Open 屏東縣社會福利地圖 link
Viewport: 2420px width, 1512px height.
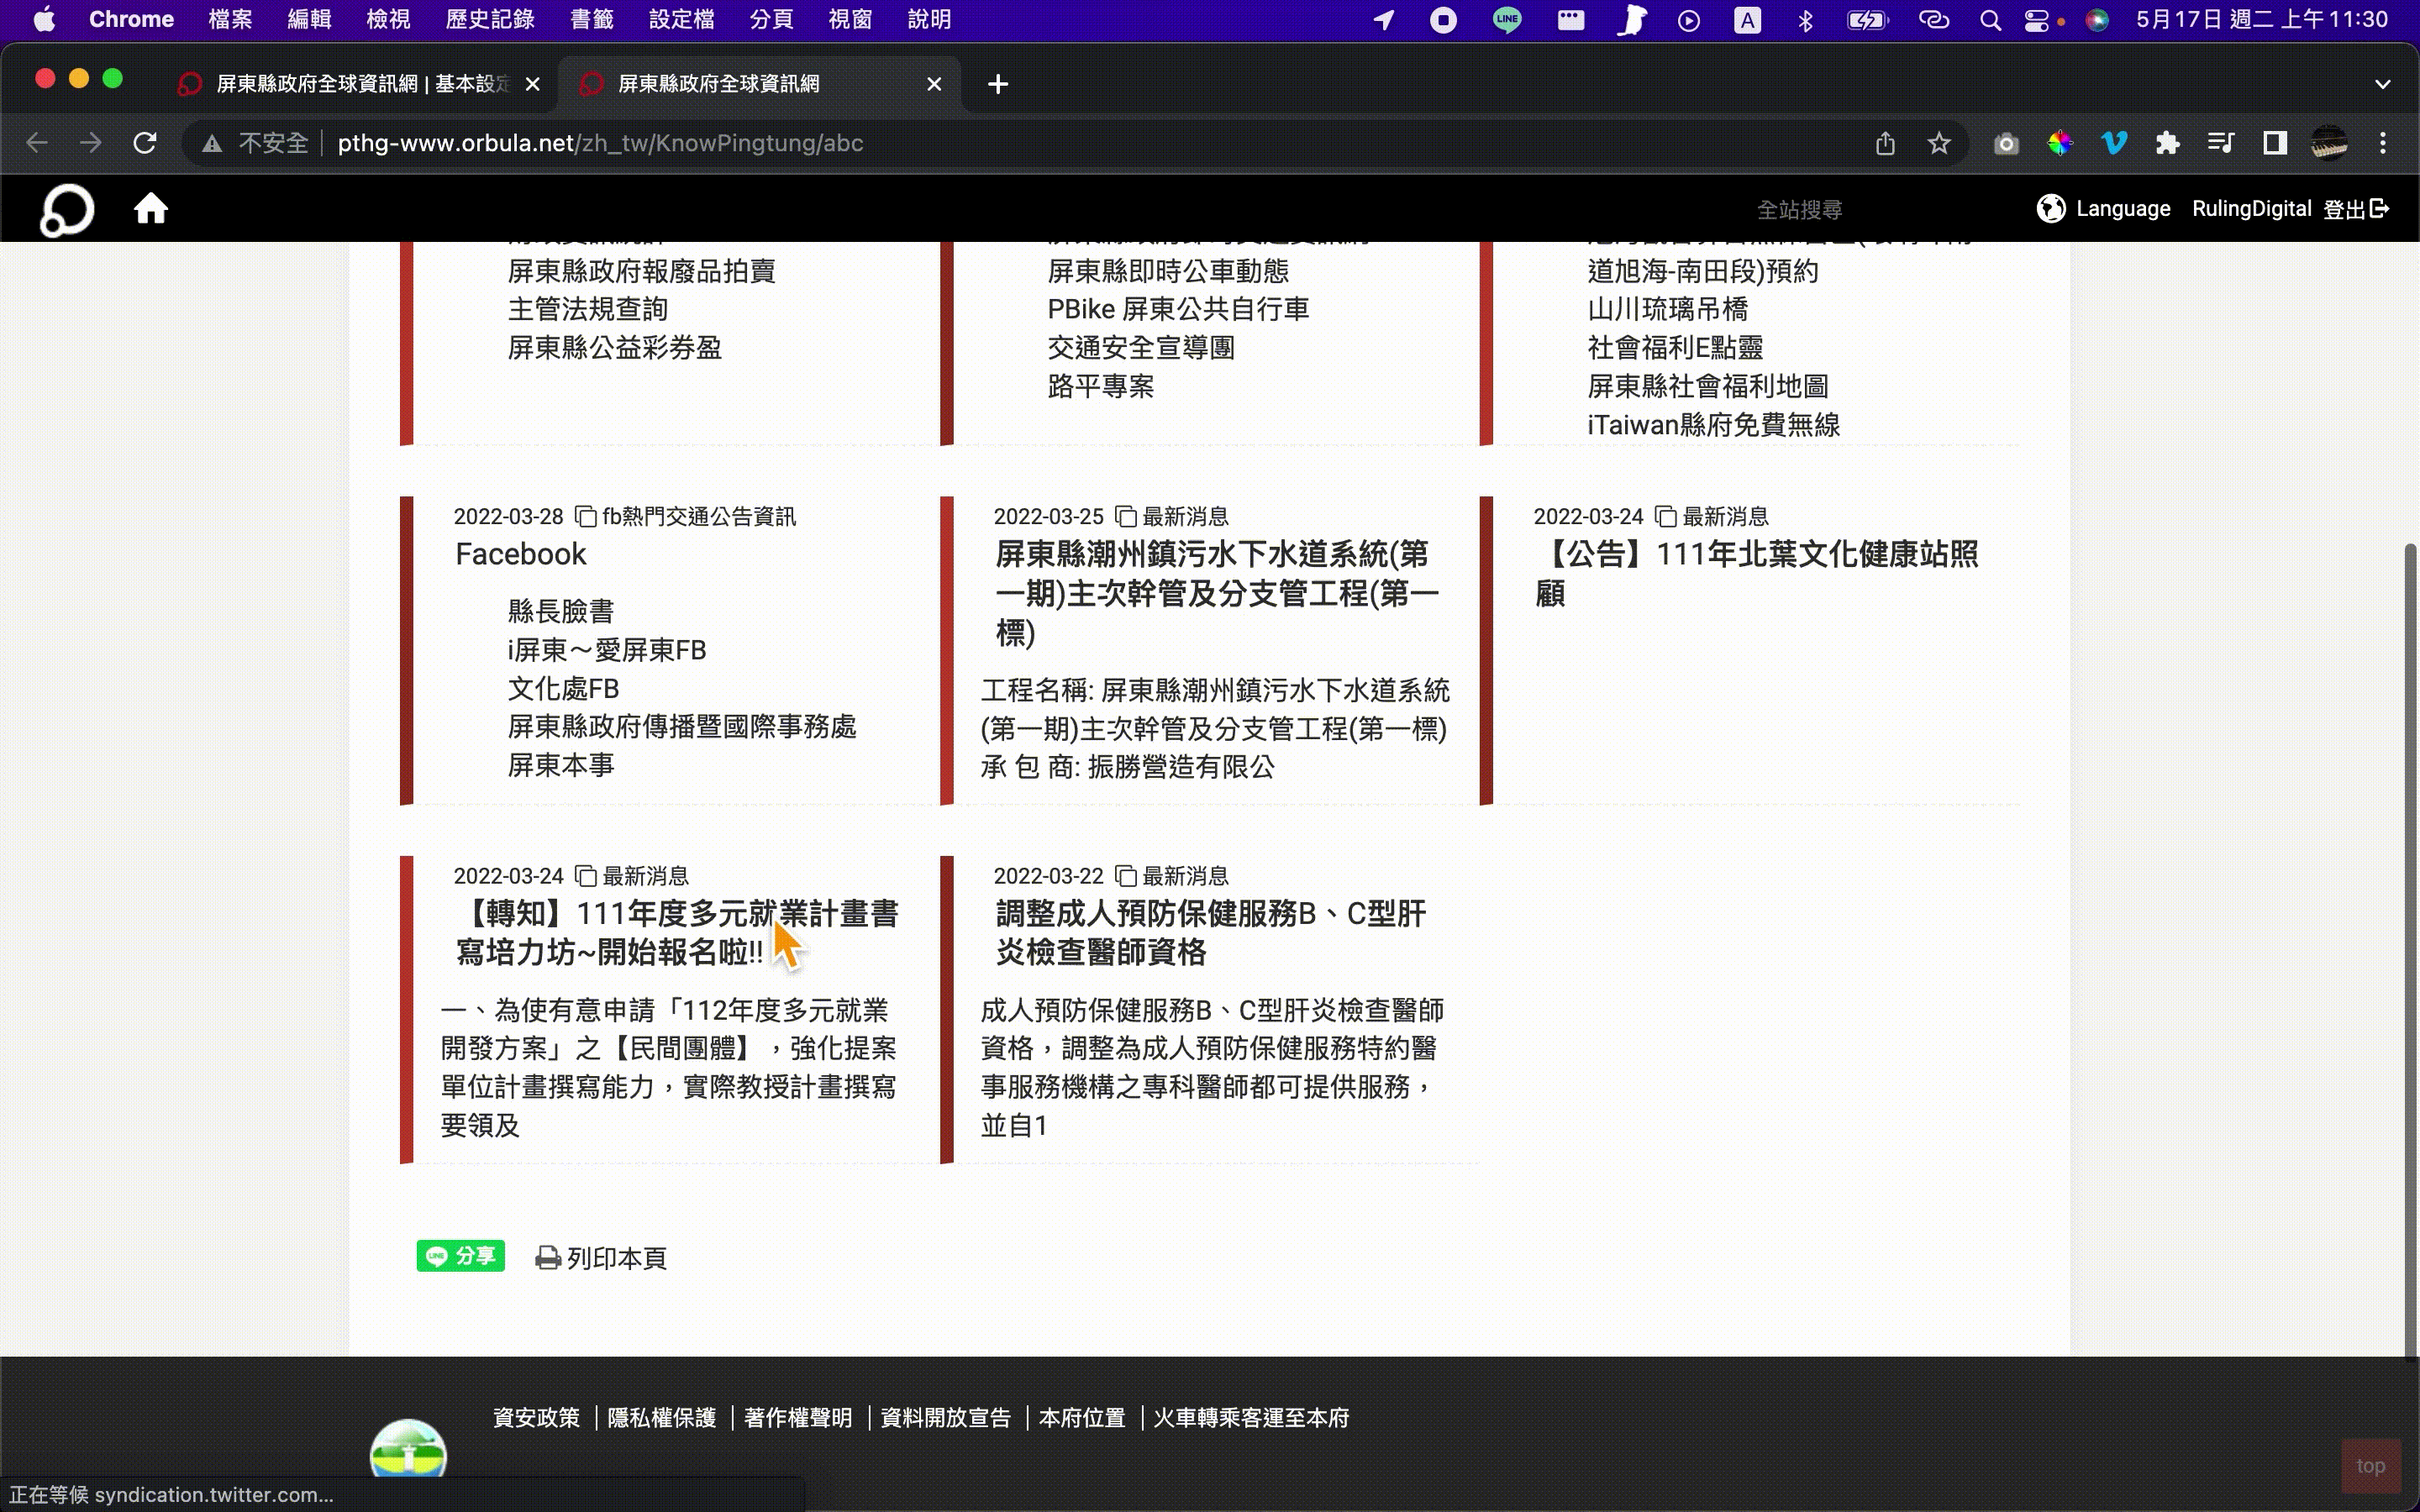click(1707, 386)
